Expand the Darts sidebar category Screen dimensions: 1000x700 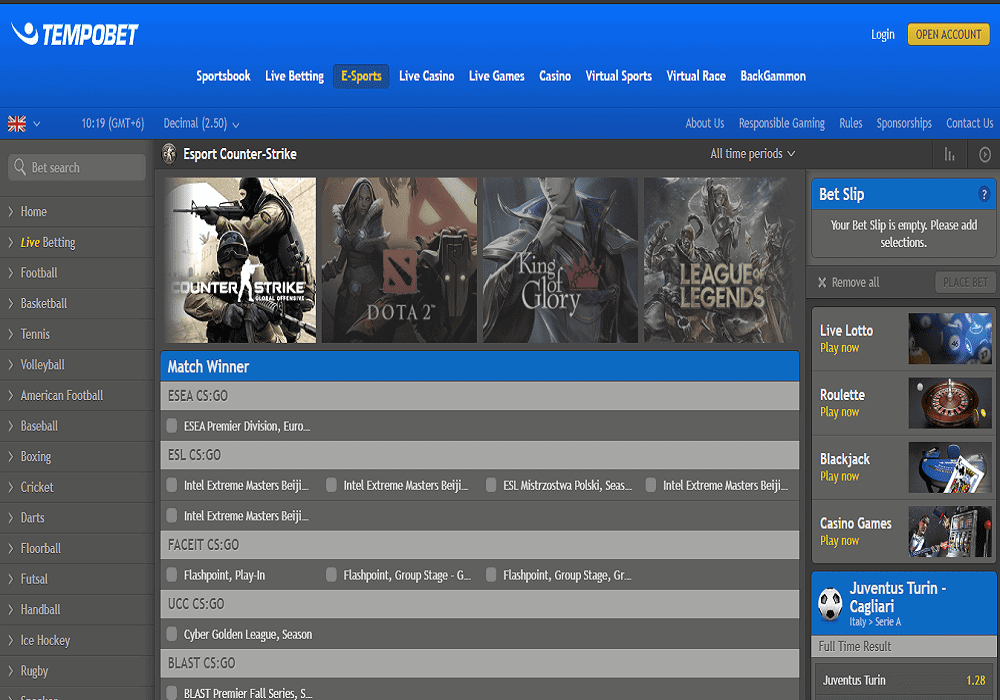click(x=77, y=518)
